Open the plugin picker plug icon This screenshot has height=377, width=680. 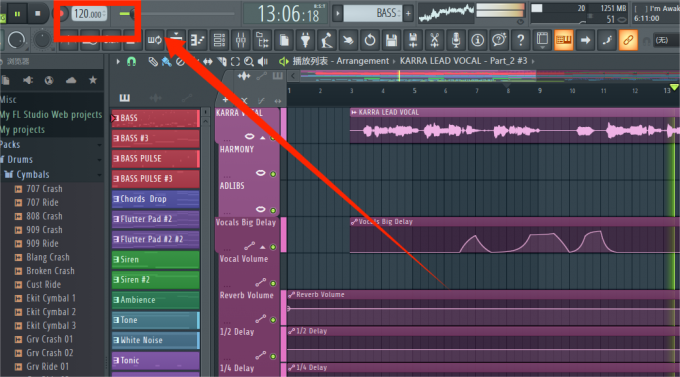coord(305,41)
